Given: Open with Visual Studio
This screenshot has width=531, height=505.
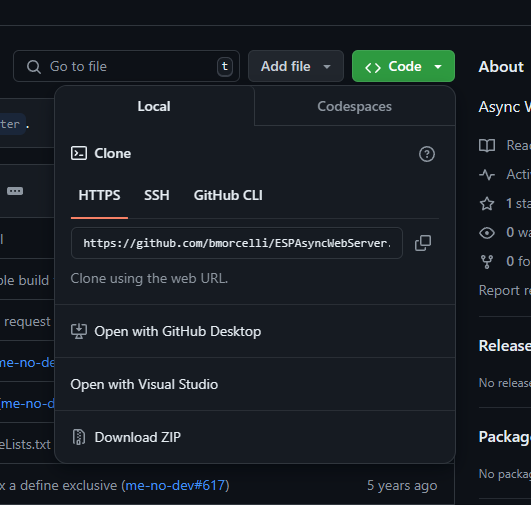Looking at the screenshot, I should click(255, 384).
